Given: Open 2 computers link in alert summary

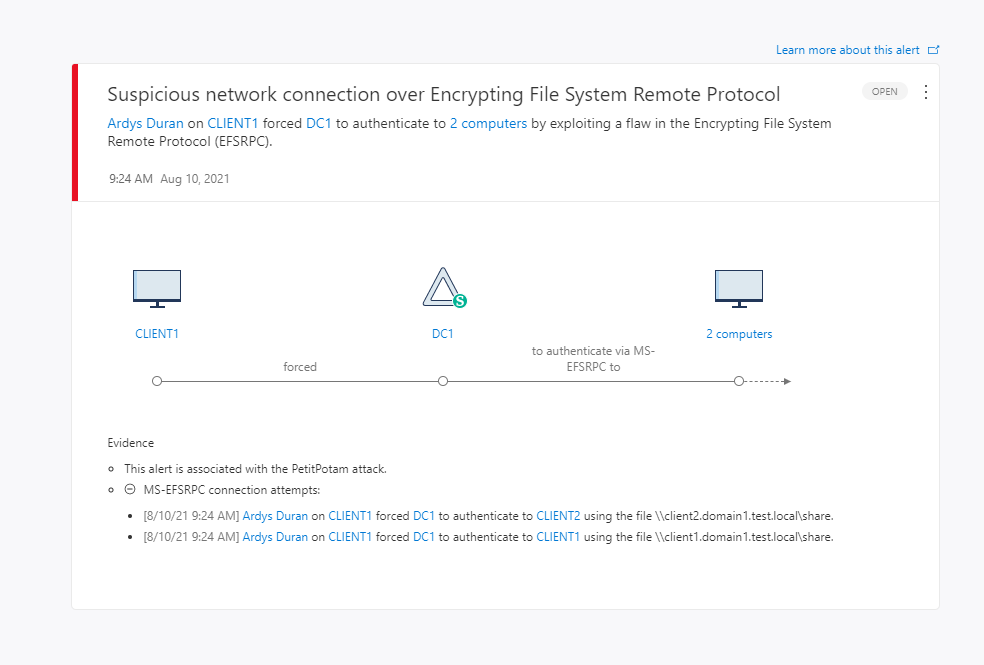Looking at the screenshot, I should click(x=488, y=123).
